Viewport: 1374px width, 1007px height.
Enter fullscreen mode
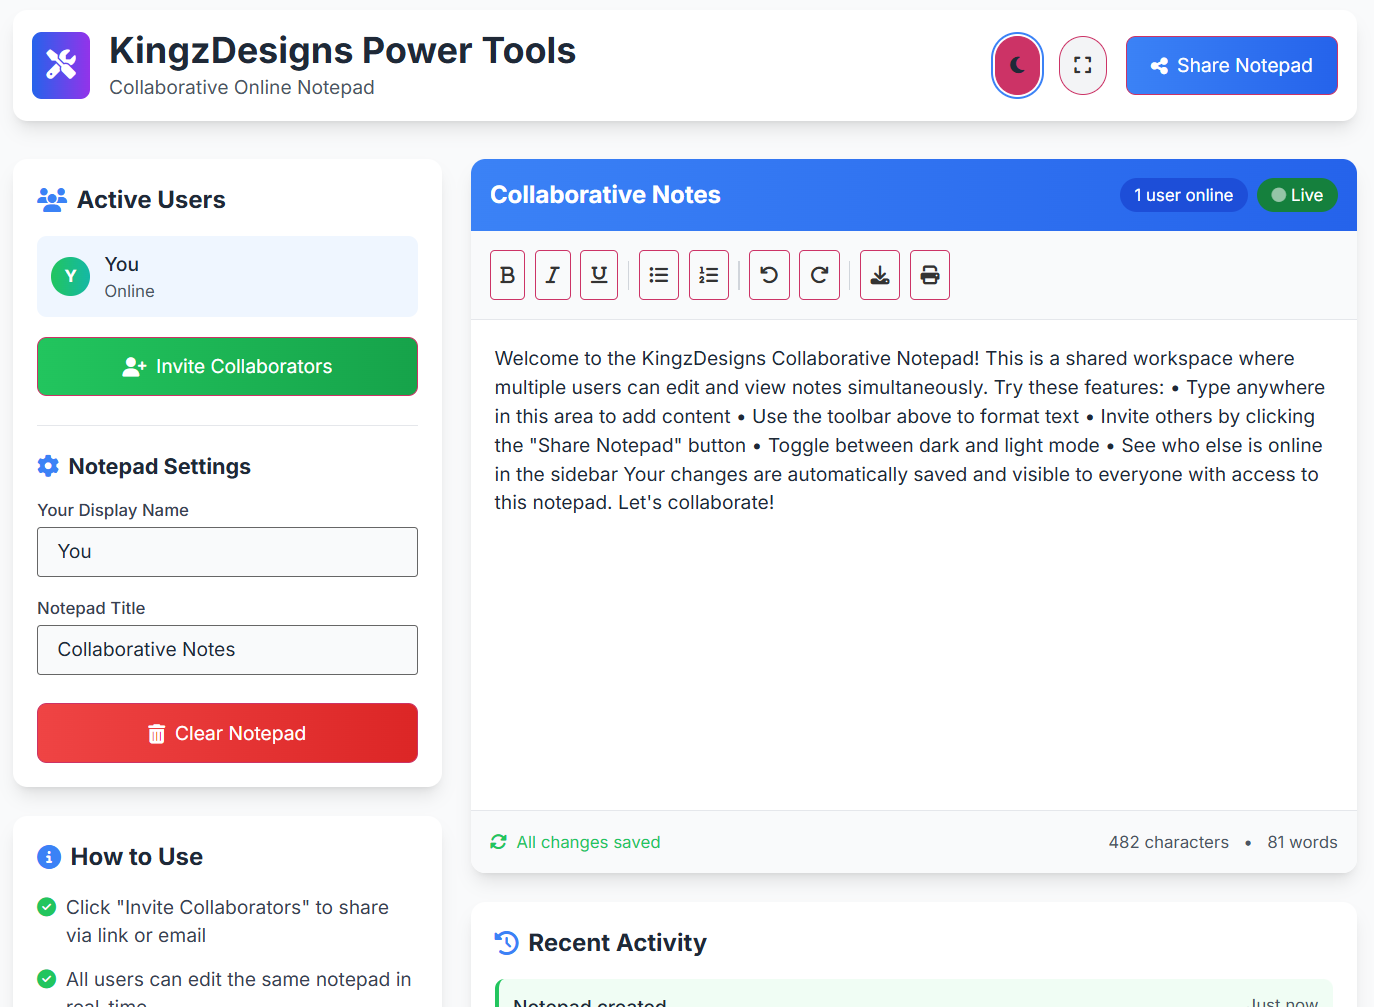tap(1083, 65)
